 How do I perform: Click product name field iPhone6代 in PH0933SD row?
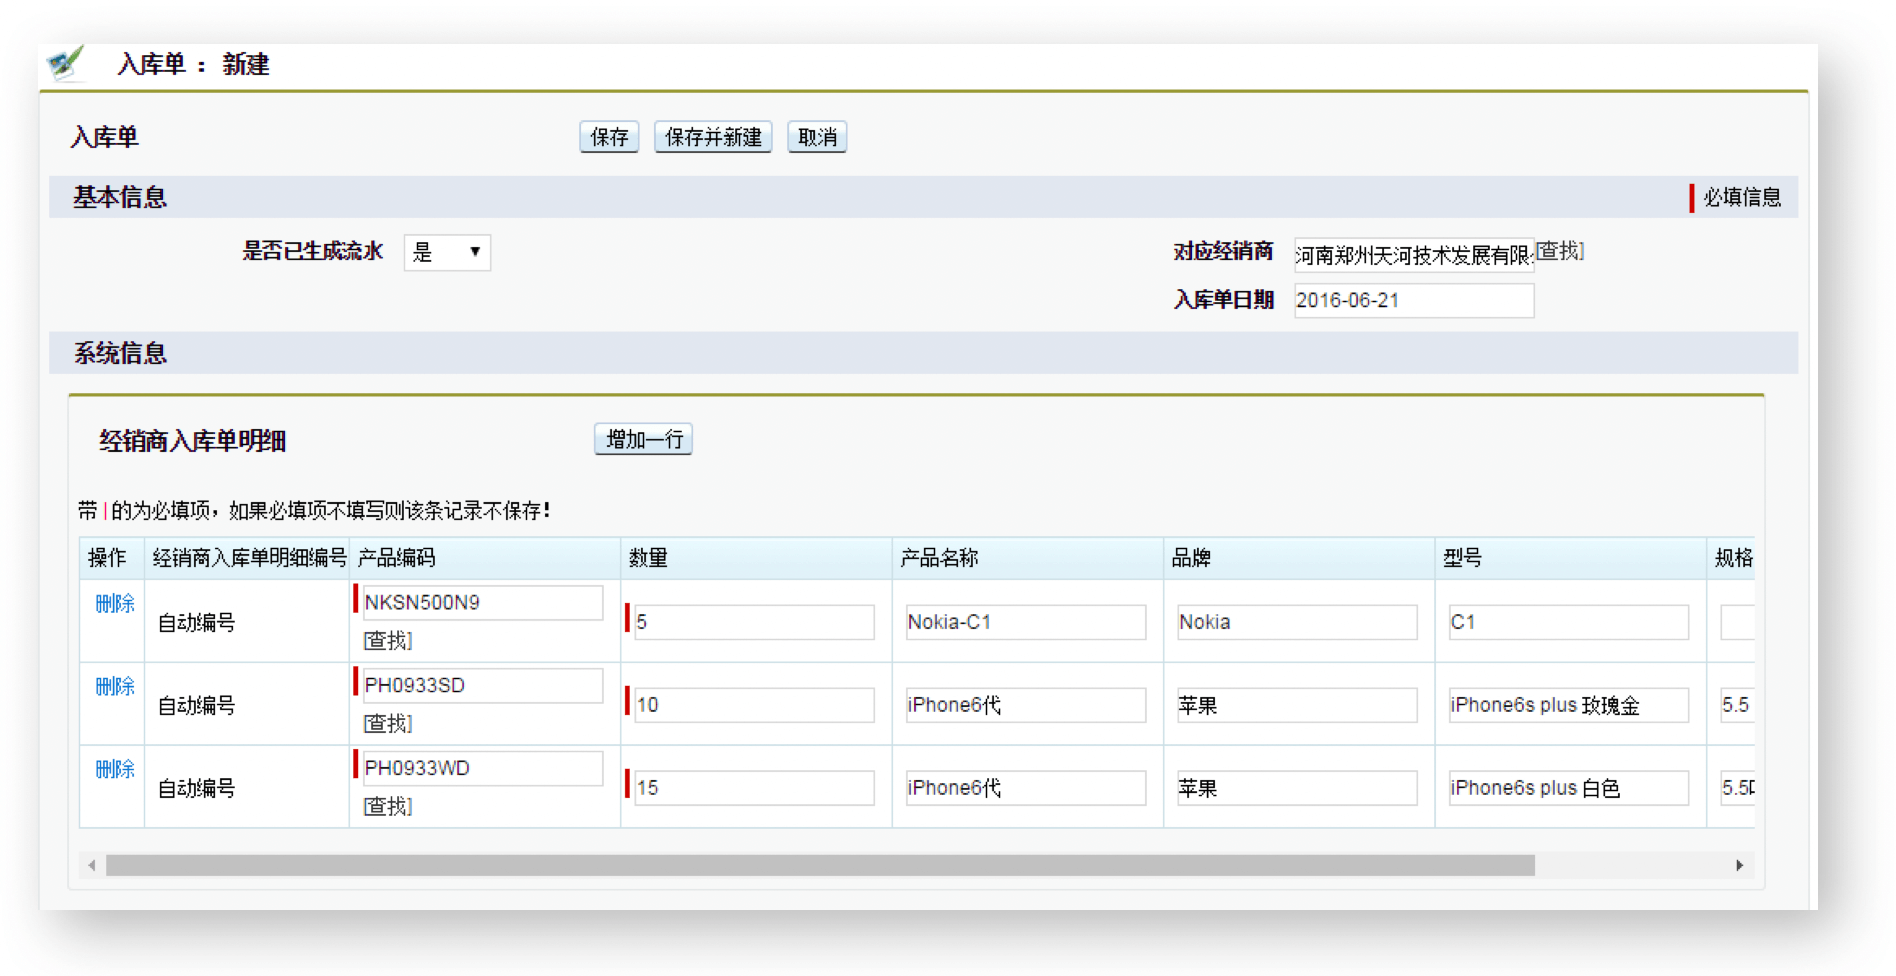tap(1025, 705)
